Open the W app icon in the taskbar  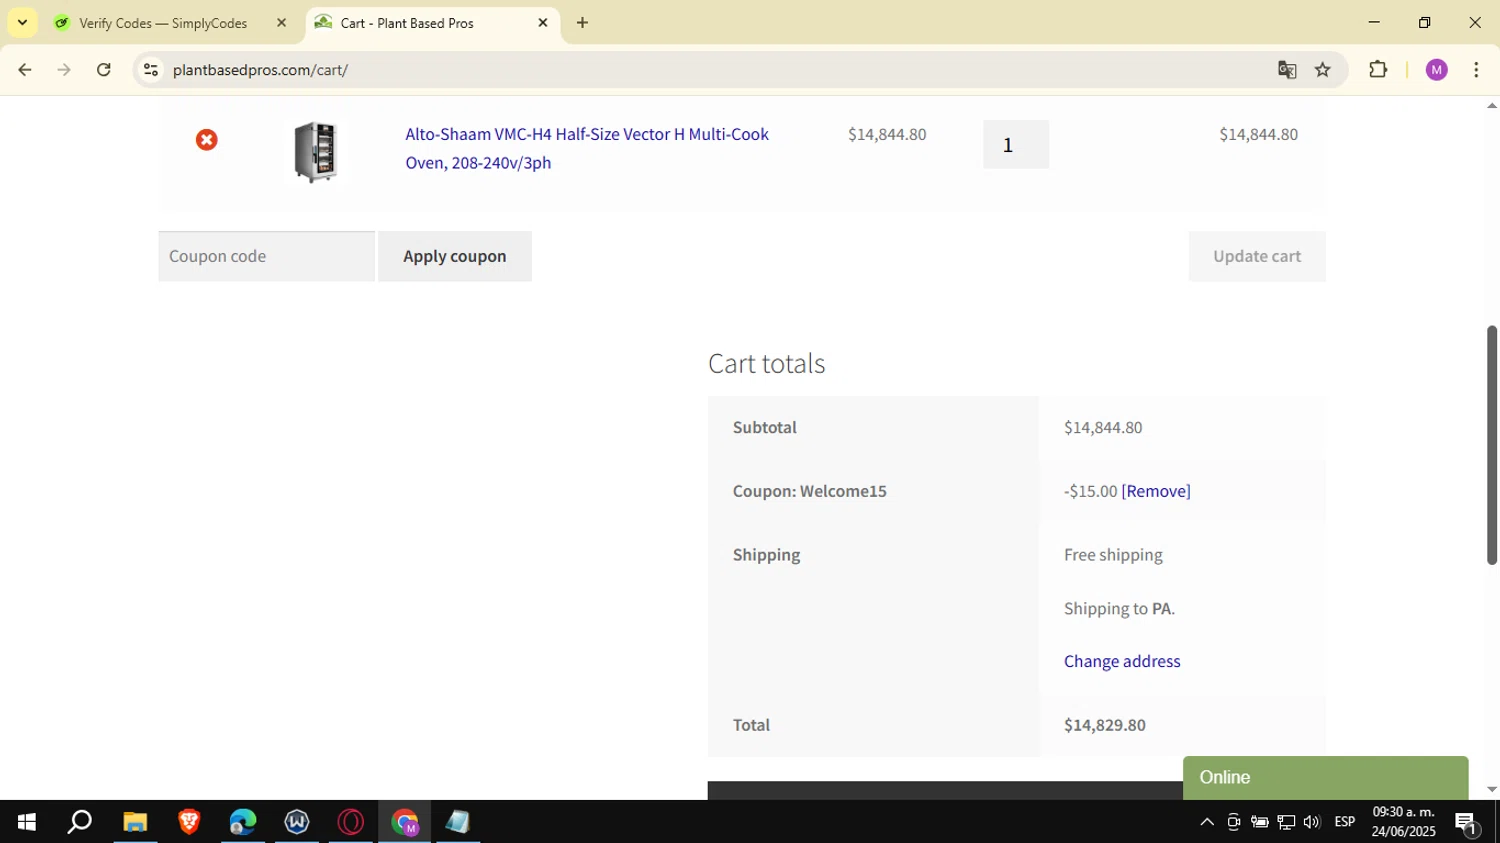click(297, 822)
